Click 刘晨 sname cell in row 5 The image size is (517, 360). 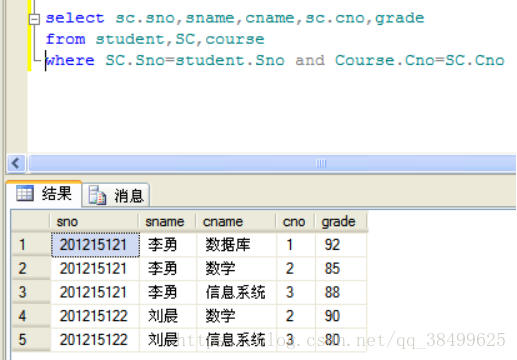[x=168, y=339]
